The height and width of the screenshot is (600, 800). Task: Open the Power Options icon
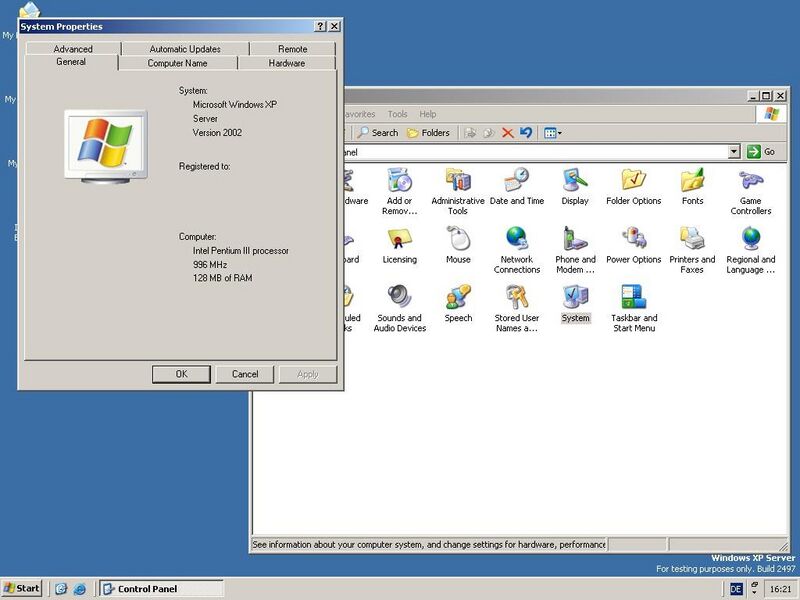click(633, 240)
